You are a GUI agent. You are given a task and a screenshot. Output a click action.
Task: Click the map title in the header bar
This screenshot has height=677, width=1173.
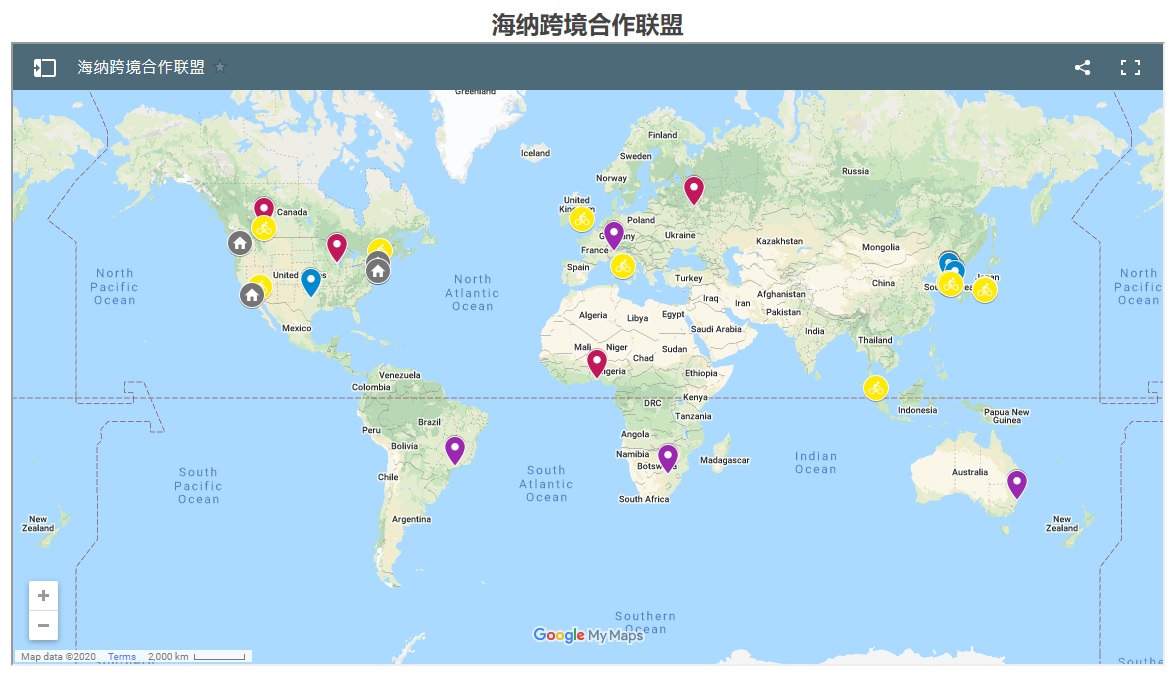pos(141,68)
